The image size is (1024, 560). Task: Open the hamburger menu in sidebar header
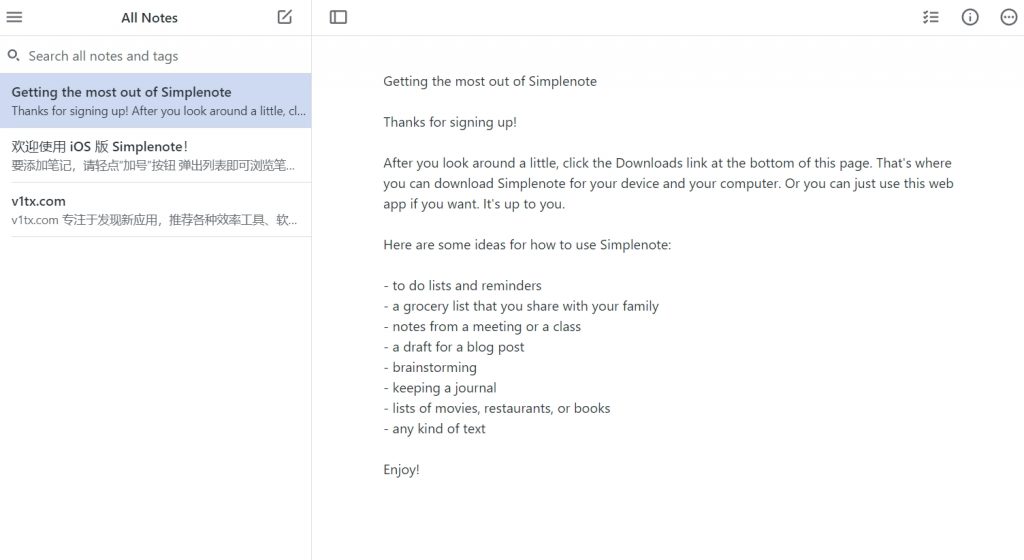point(14,17)
